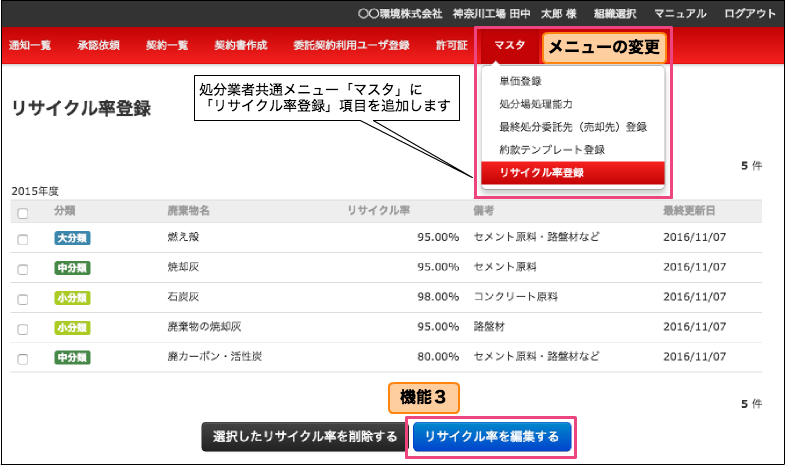Click the 小分類 badge for 廃棄物の焼却灰

(x=72, y=327)
